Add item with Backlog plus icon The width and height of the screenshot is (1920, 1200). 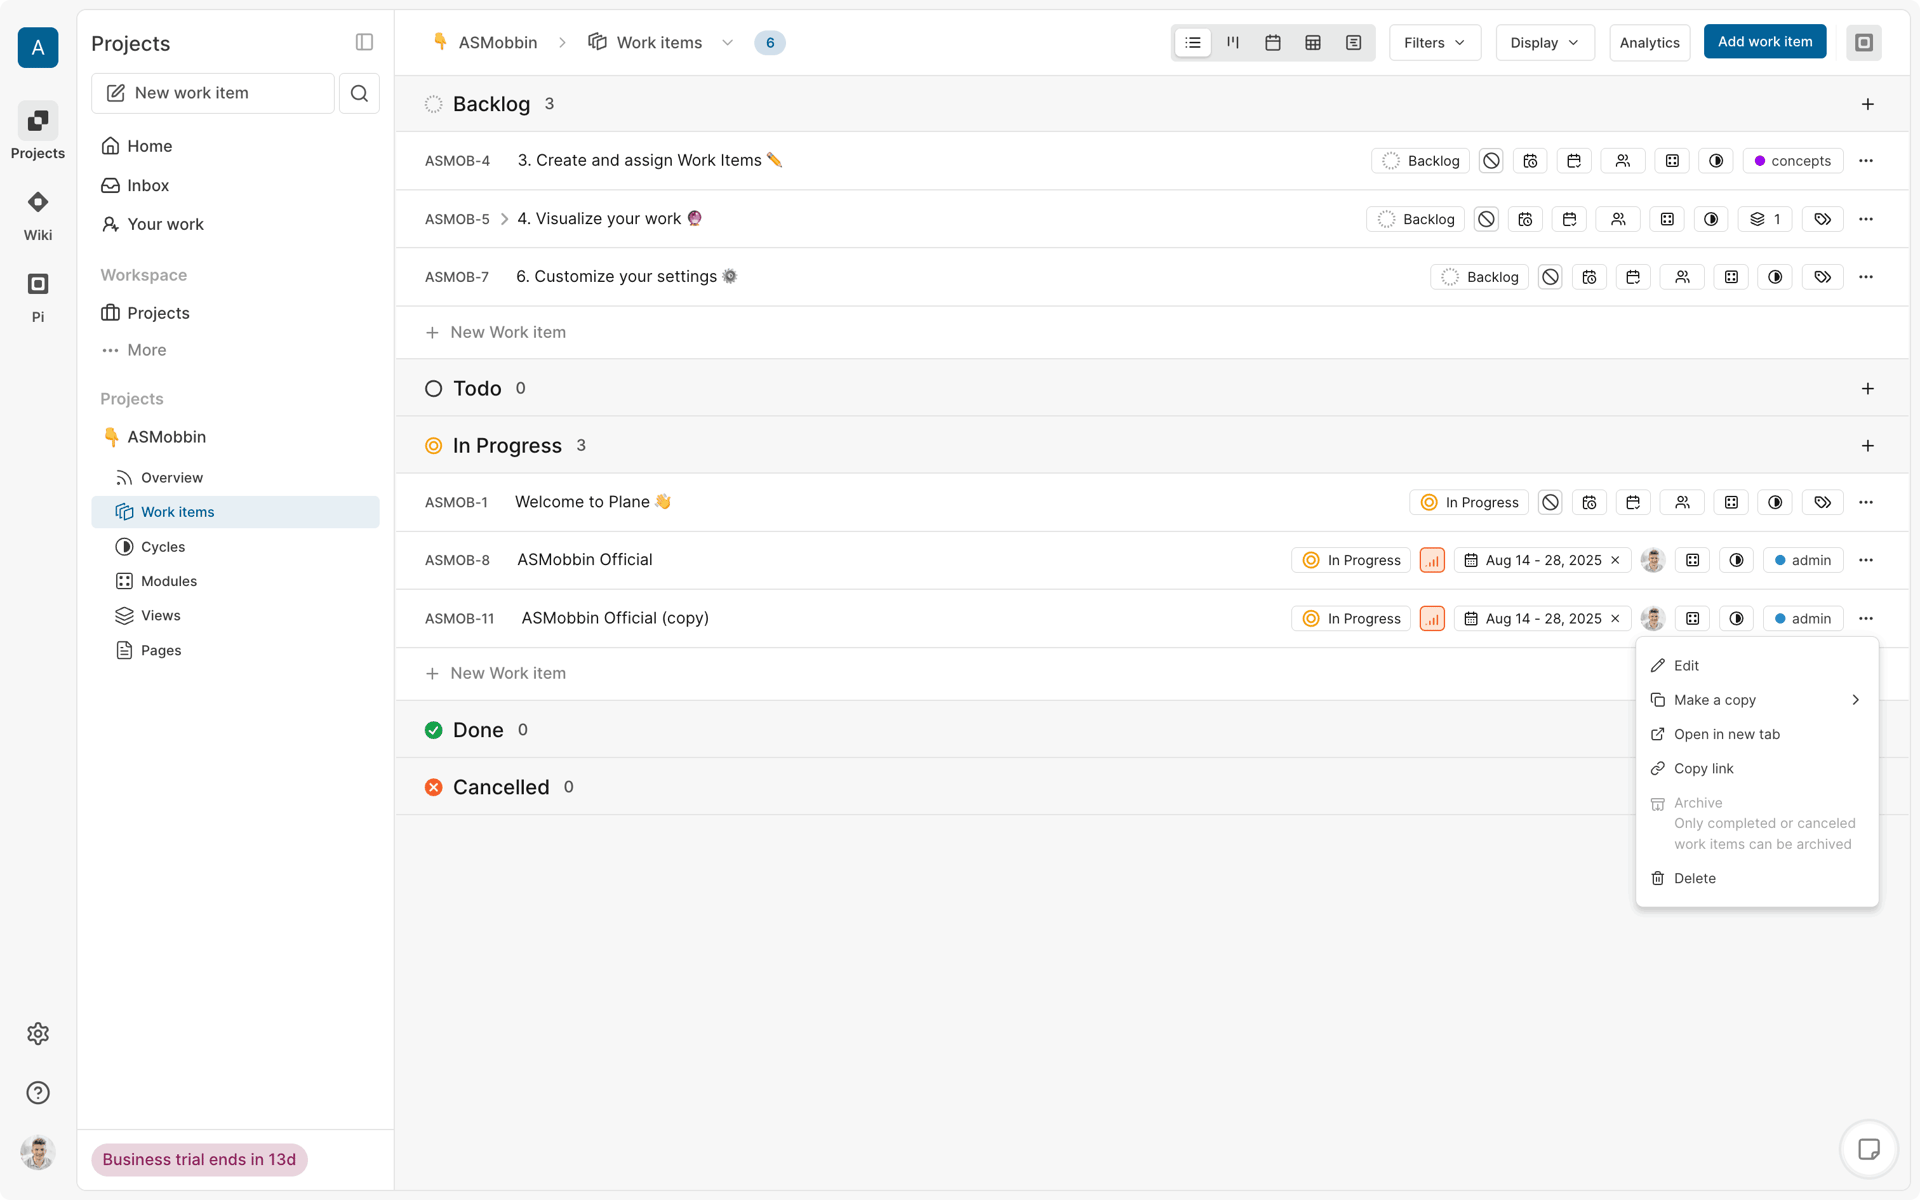[x=1867, y=104]
